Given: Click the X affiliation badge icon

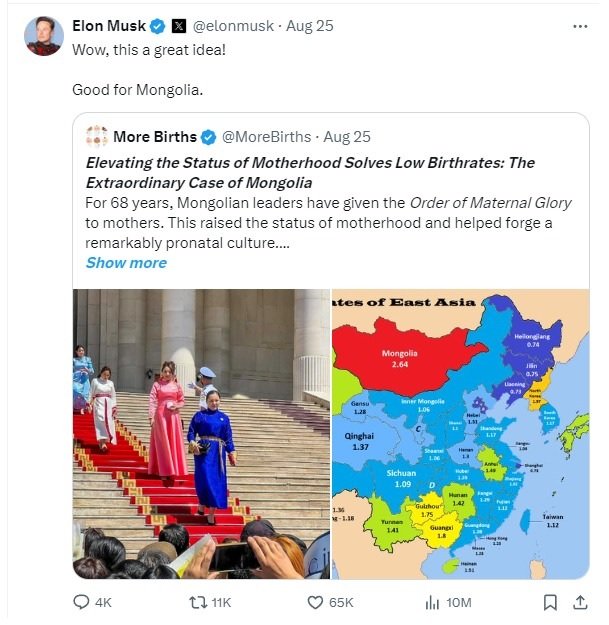Looking at the screenshot, I should click(179, 26).
